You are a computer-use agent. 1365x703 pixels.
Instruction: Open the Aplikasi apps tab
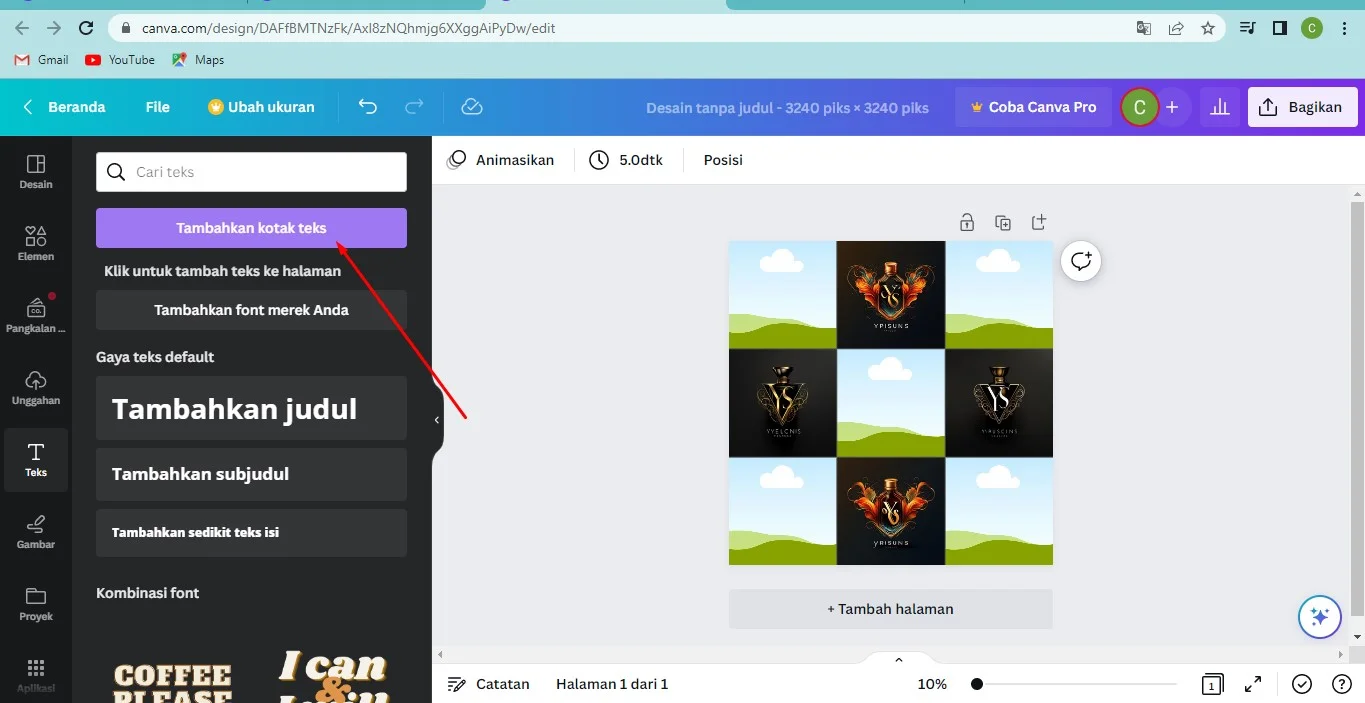coord(36,675)
